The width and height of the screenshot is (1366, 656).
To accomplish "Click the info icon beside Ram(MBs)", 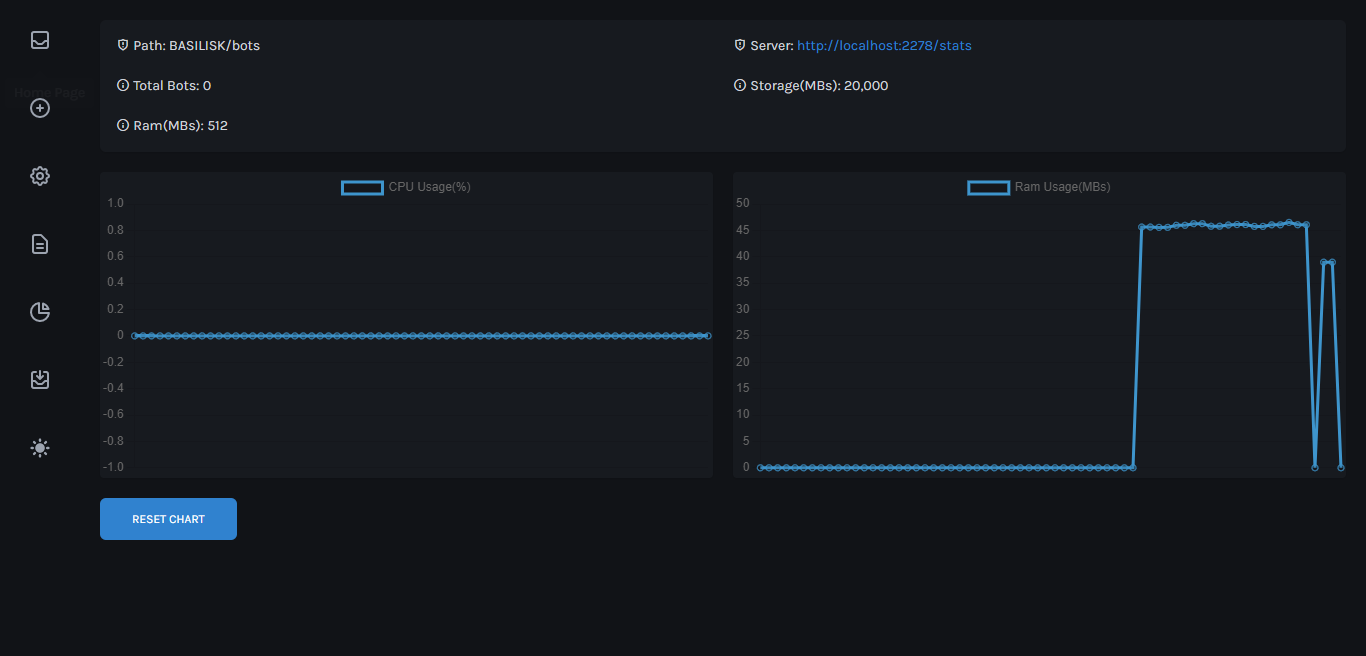I will coord(122,125).
